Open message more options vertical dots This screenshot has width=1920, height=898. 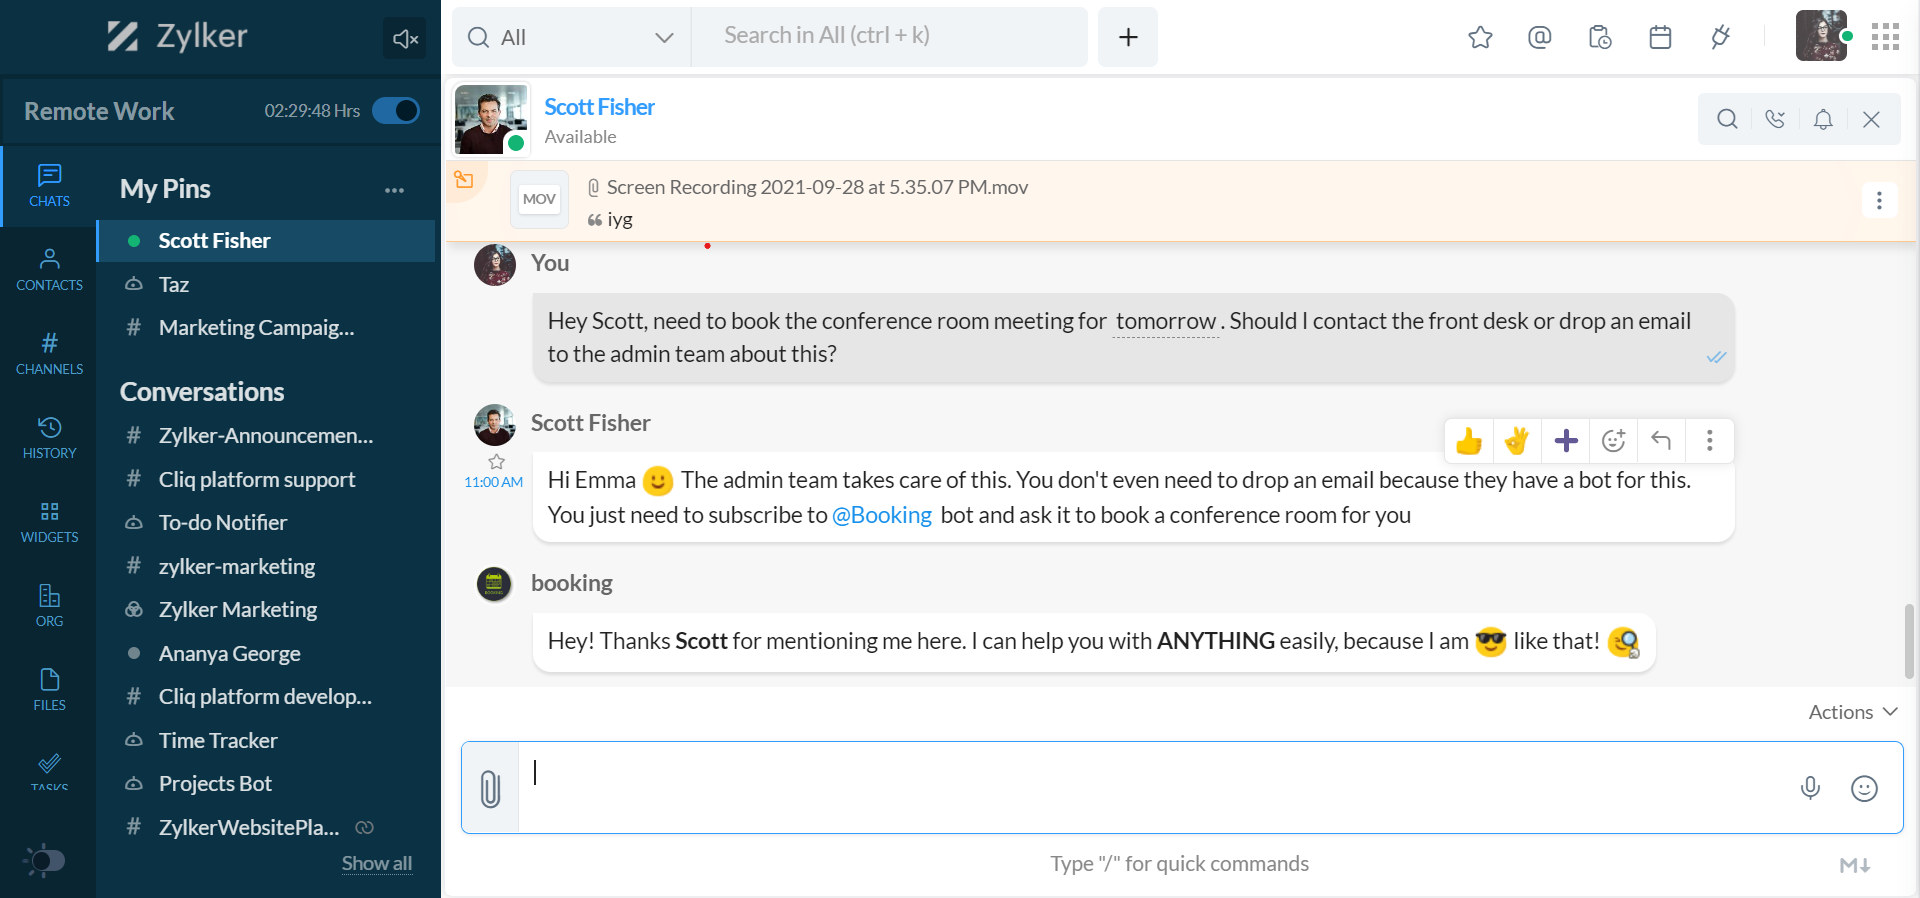coord(1709,441)
